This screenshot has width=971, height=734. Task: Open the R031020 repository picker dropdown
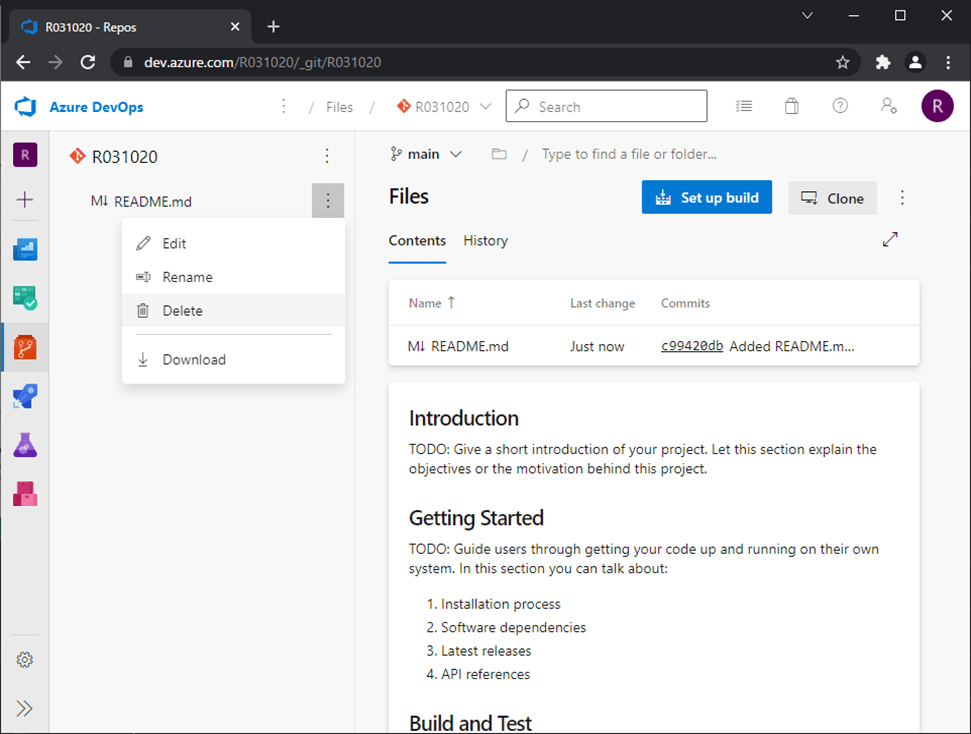[x=443, y=107]
